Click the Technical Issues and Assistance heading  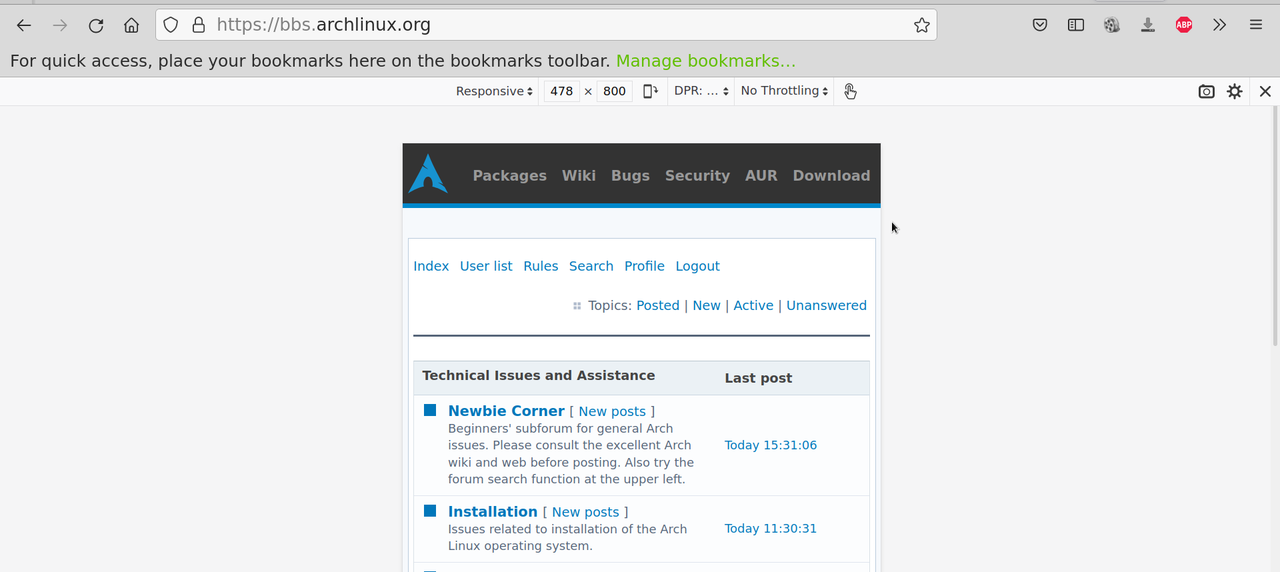(x=539, y=375)
